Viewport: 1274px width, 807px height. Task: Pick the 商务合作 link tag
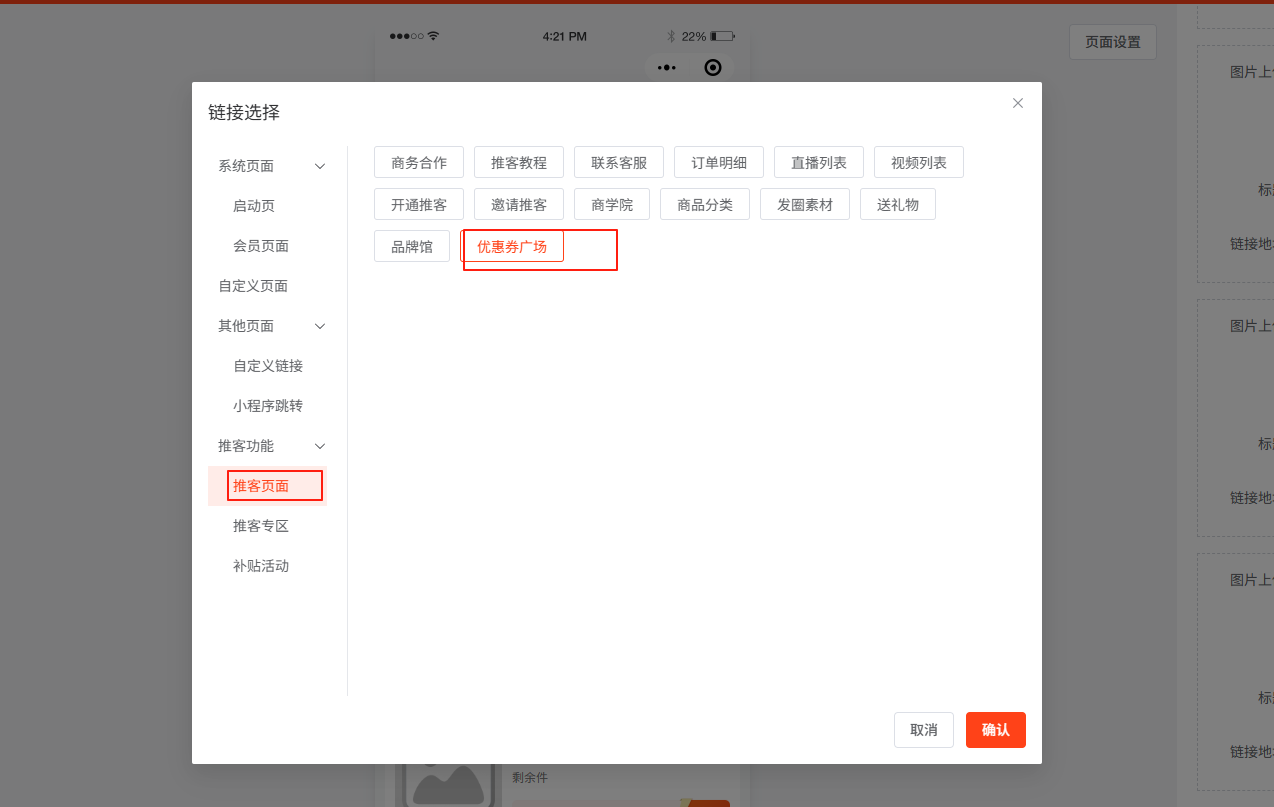(x=419, y=162)
